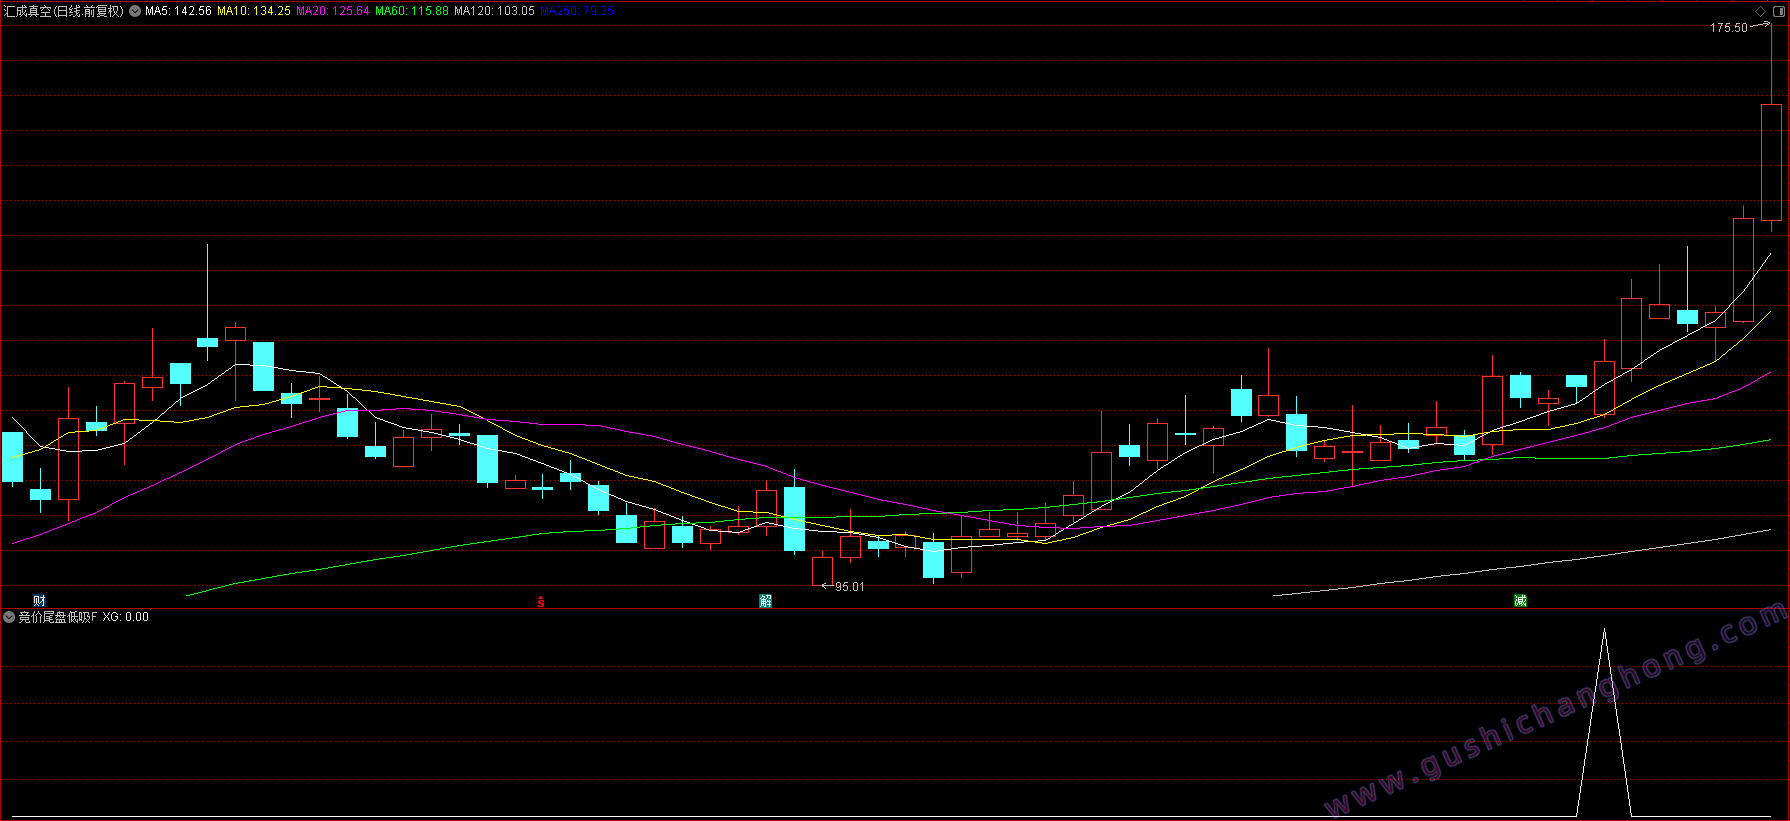Select the green MA60: 115.88 label
1790x821 pixels.
pos(412,11)
